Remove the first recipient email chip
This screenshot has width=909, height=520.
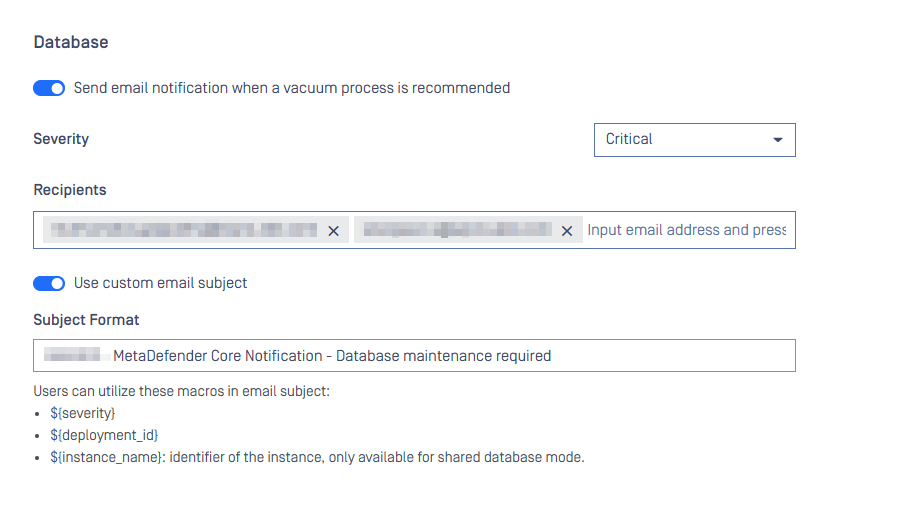click(x=334, y=231)
